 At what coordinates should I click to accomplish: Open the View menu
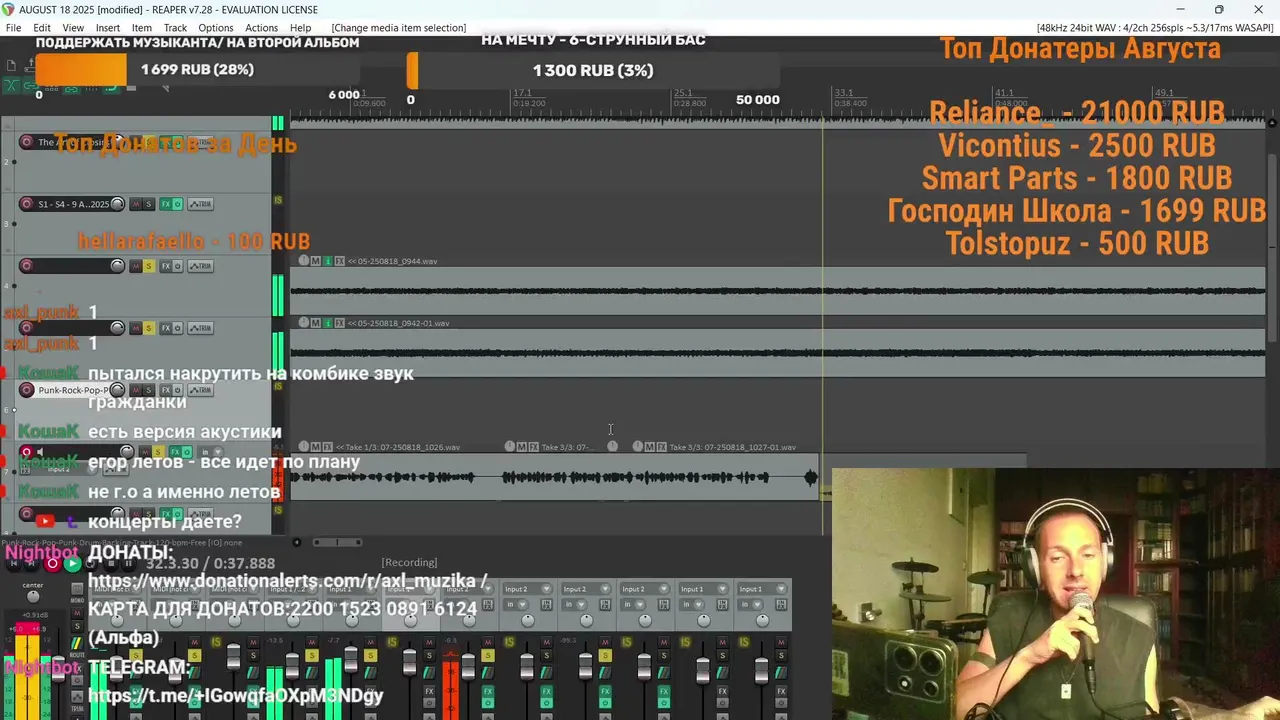(x=73, y=28)
